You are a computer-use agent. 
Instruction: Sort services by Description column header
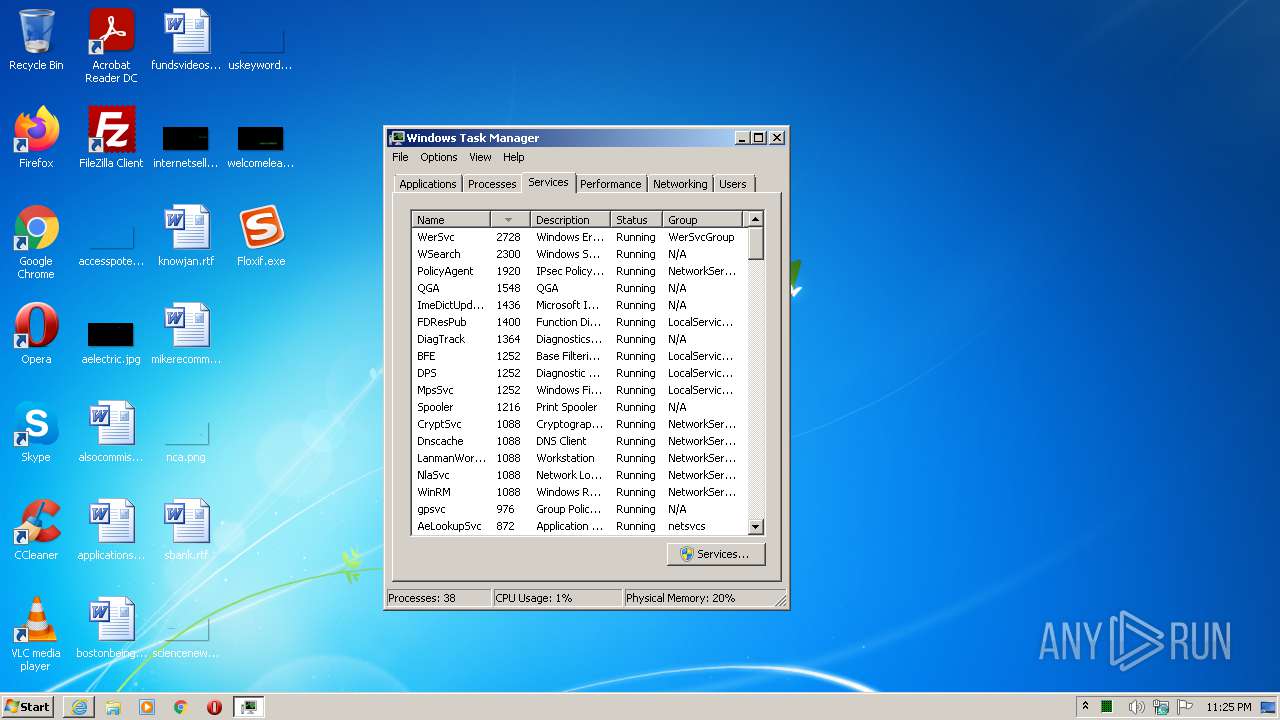(570, 220)
